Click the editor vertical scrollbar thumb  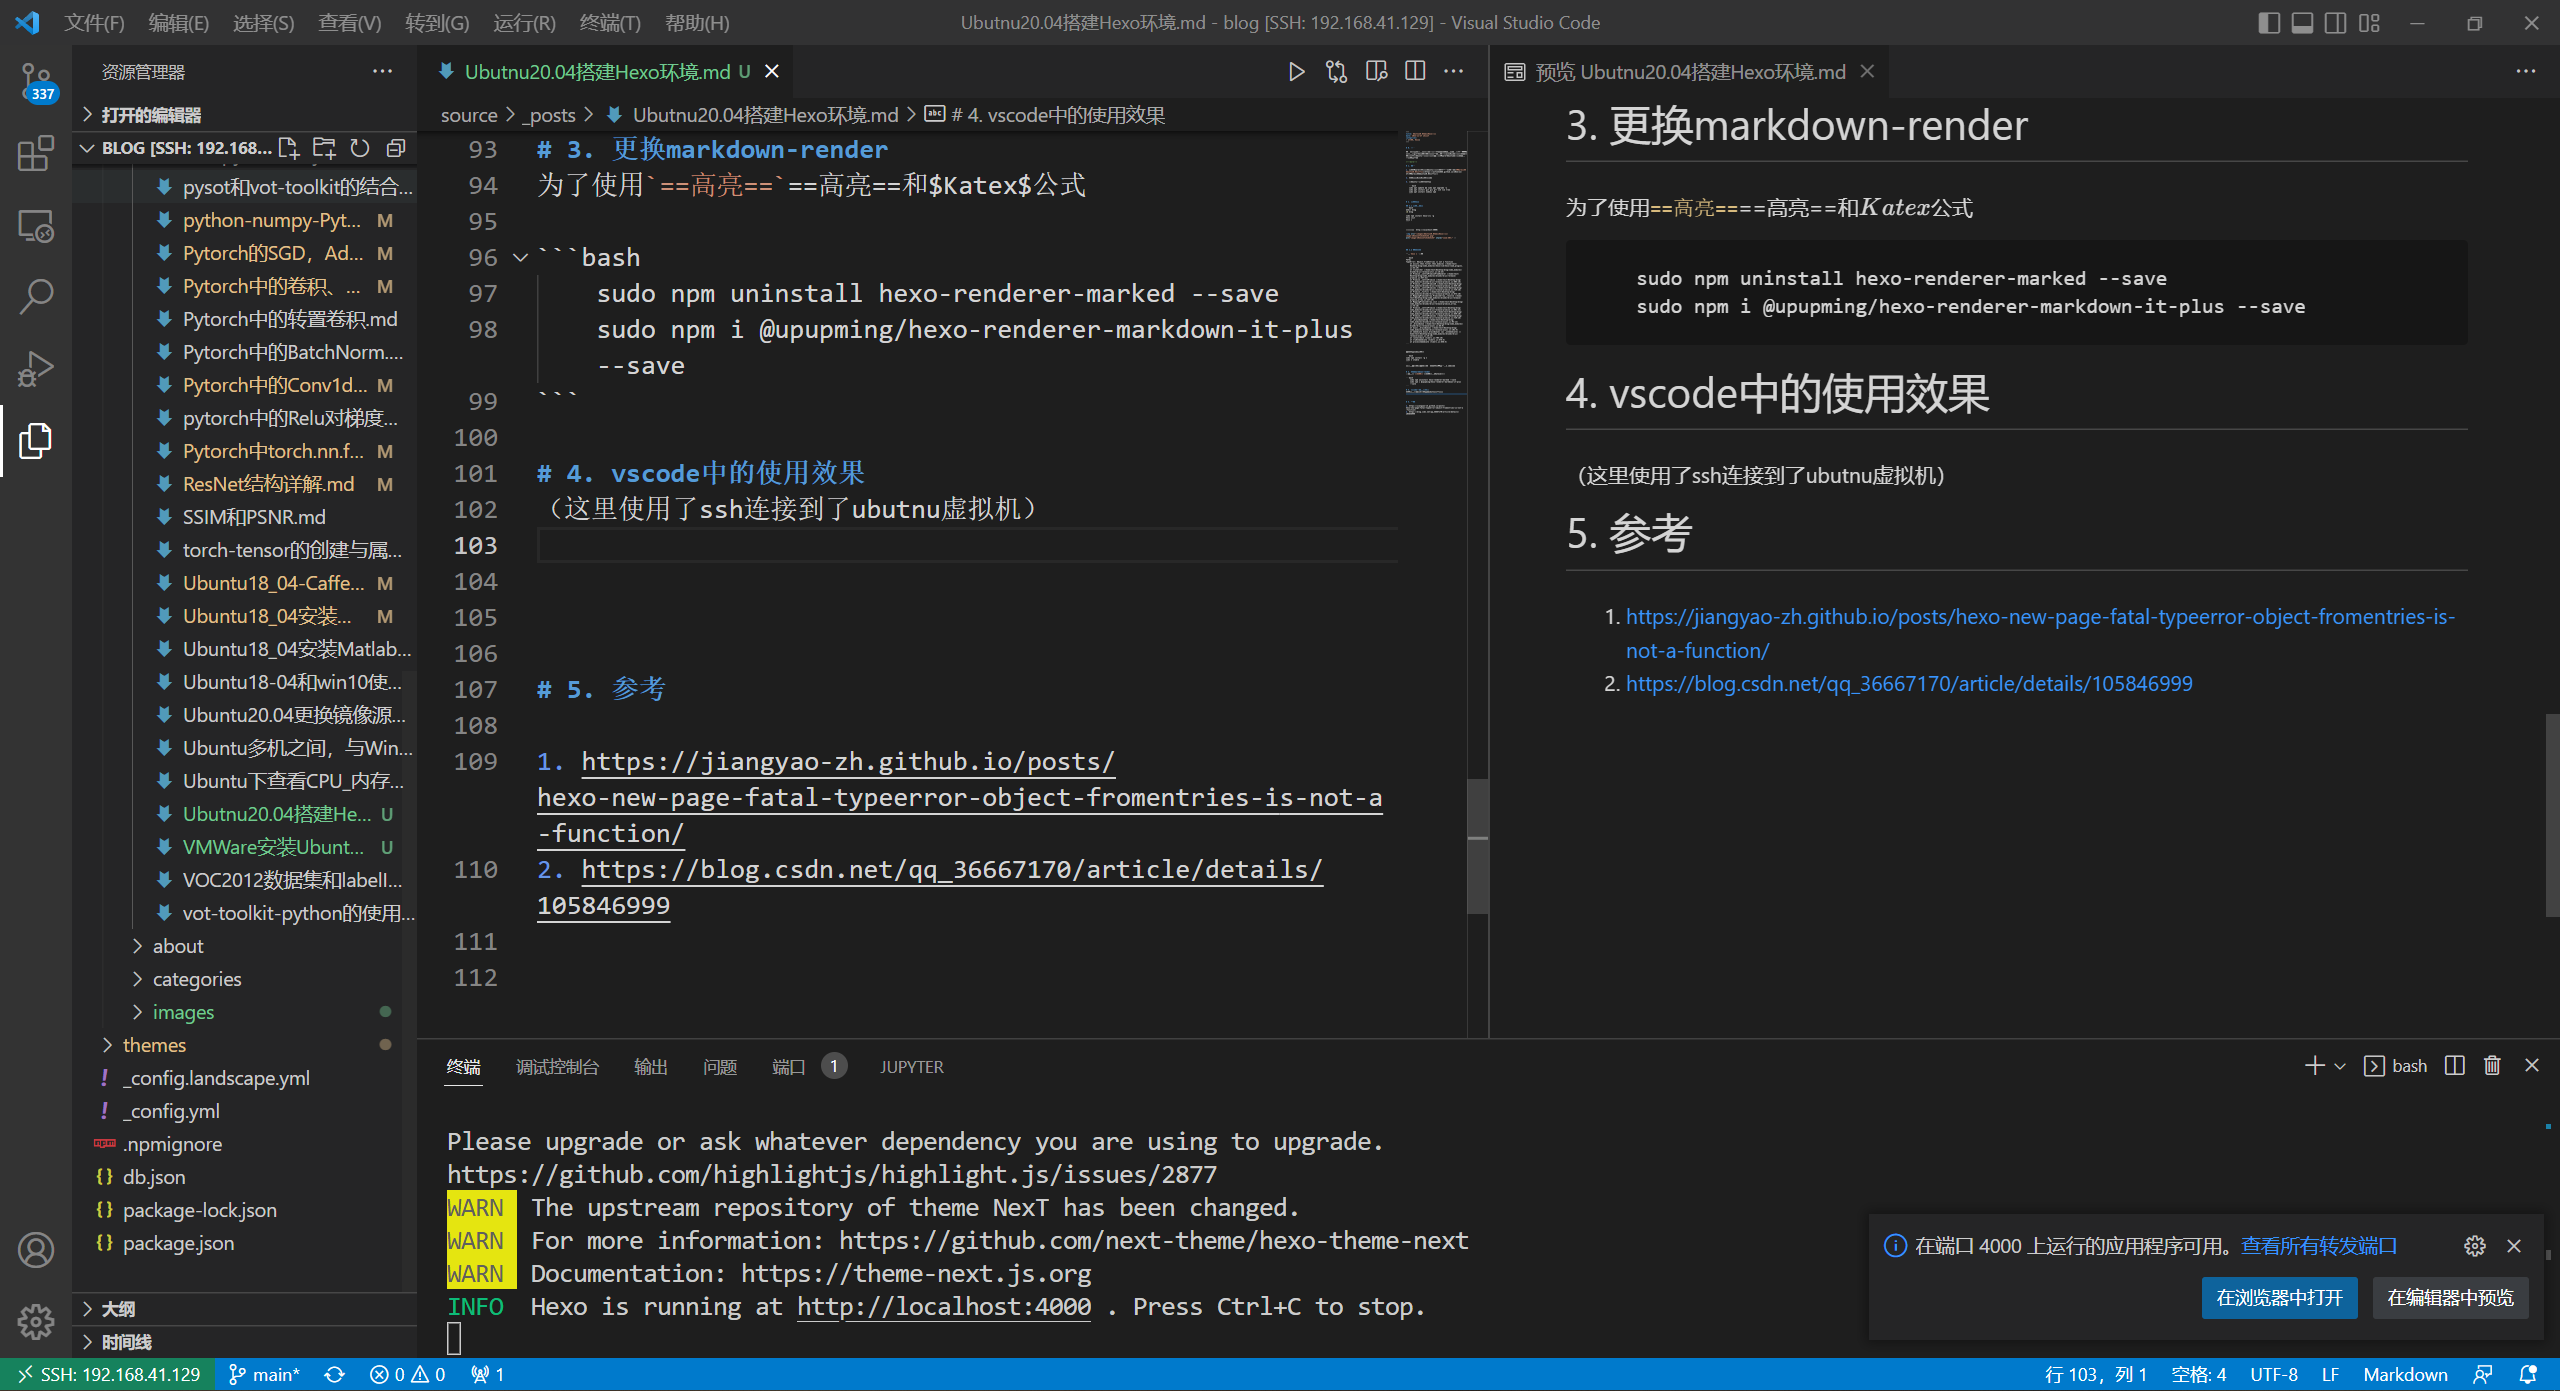click(x=1477, y=844)
